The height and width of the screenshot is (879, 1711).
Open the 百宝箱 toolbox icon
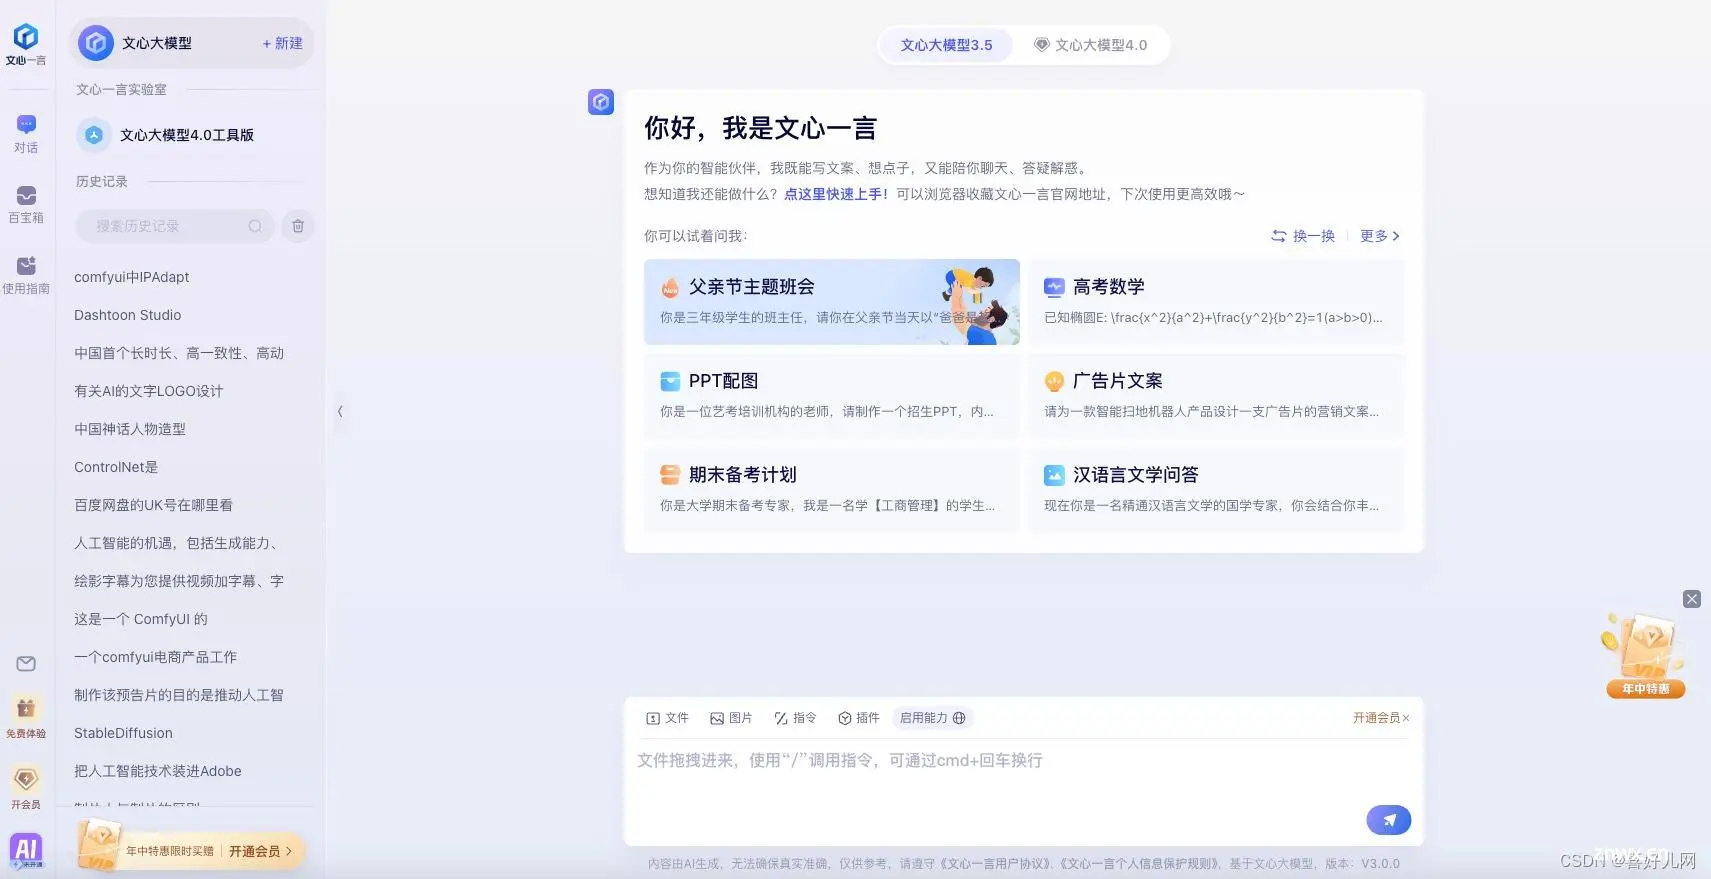tap(26, 195)
